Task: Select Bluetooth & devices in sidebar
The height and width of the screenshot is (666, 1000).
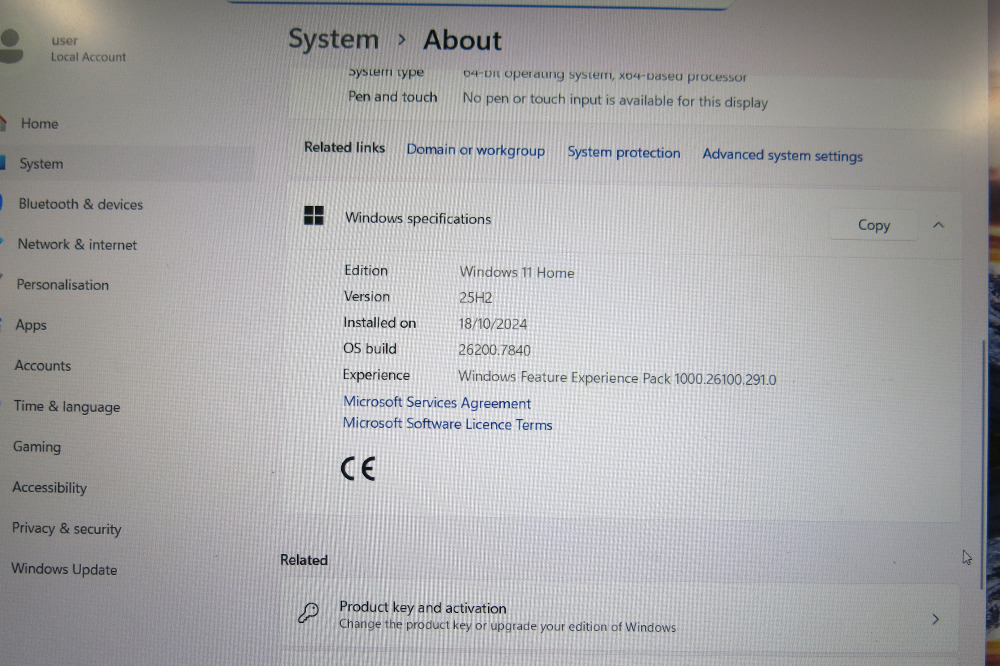Action: (81, 204)
